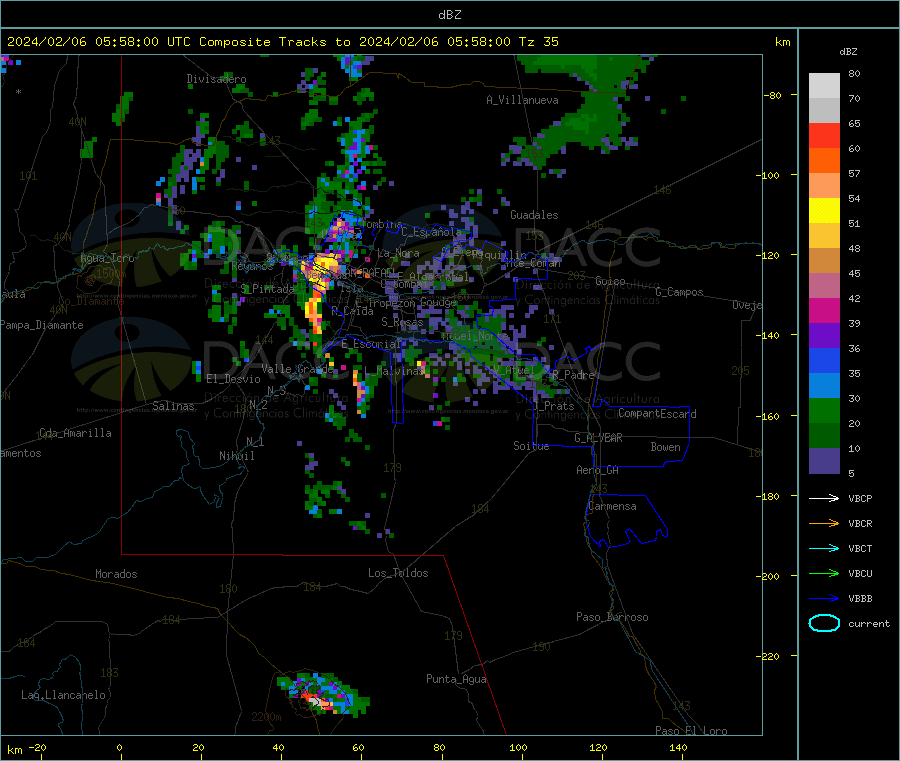Click the blue VBBB arrow in legend

[824, 599]
